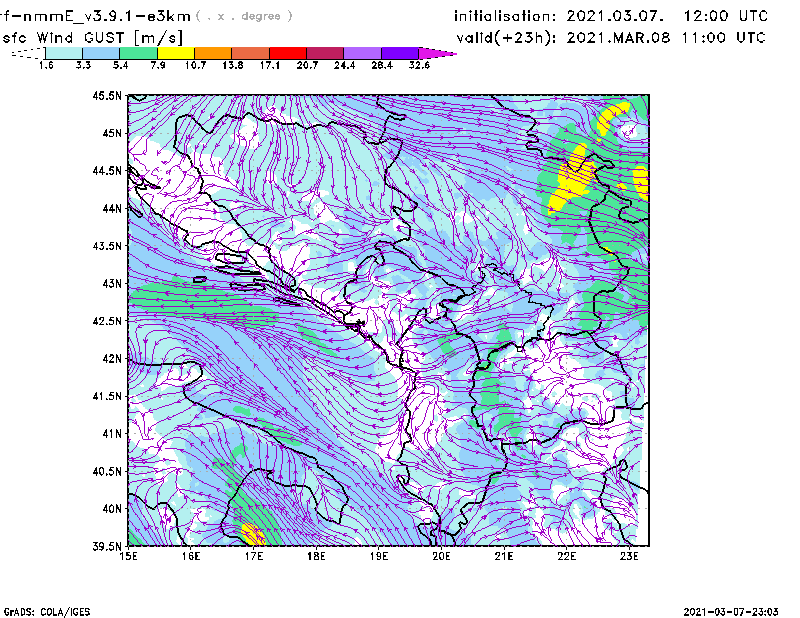Viewport: 800px width, 618px height.
Task: Click the salmon-orange legend swatch
Action: (x=251, y=53)
